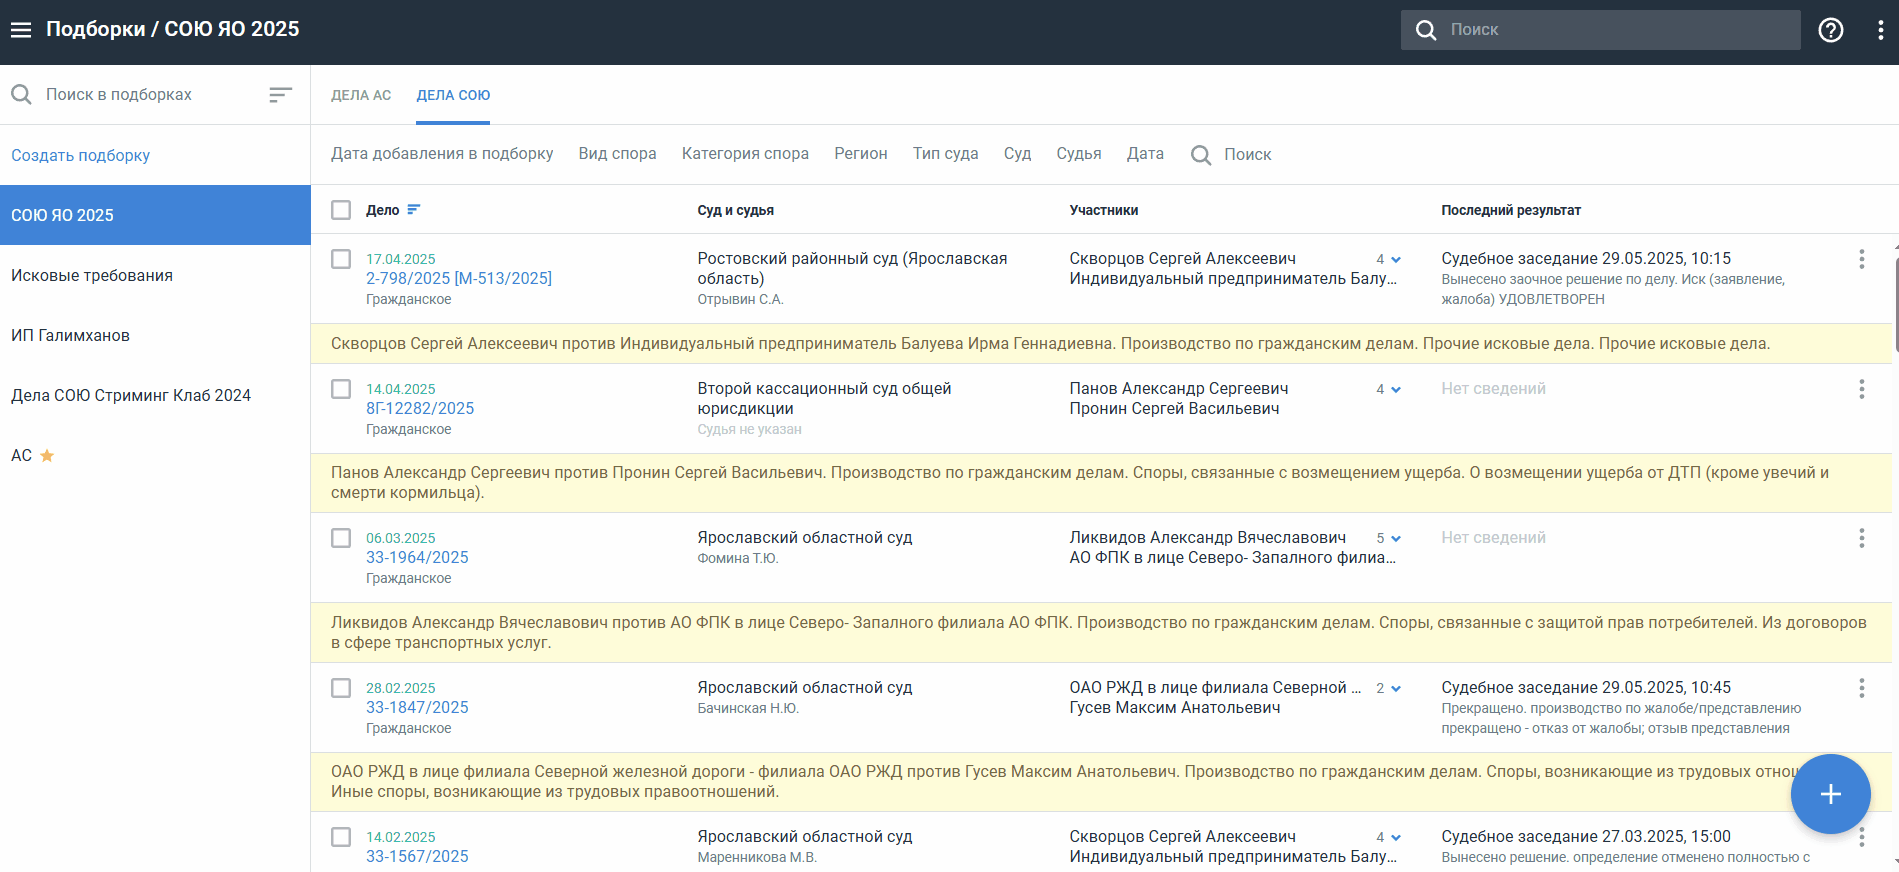
Task: Click the help question mark icon
Action: pyautogui.click(x=1830, y=30)
